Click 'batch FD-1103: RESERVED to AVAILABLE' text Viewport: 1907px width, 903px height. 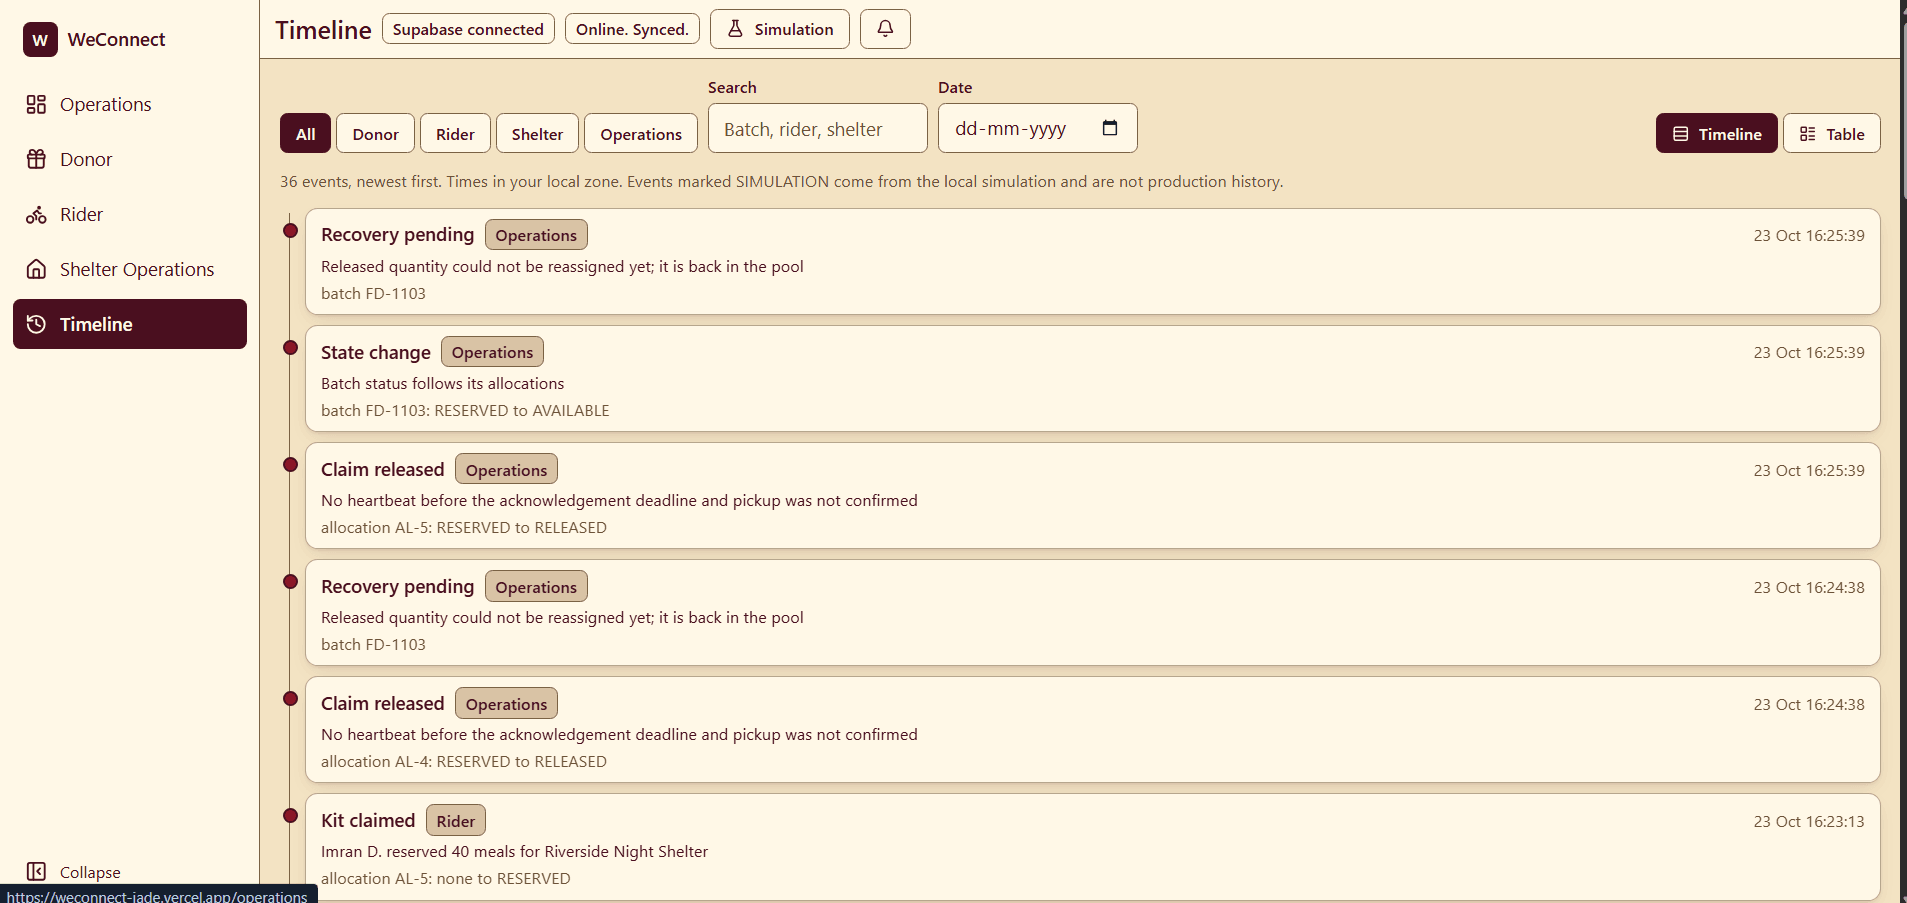click(465, 411)
